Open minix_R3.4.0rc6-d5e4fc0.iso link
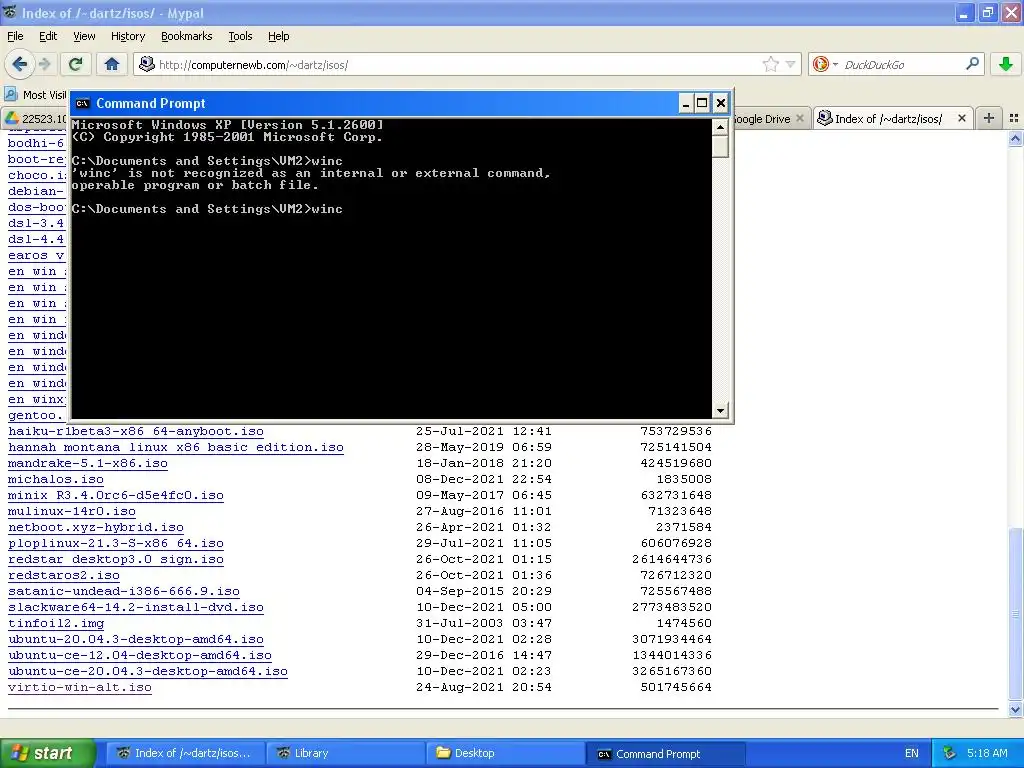This screenshot has width=1024, height=768. [116, 496]
